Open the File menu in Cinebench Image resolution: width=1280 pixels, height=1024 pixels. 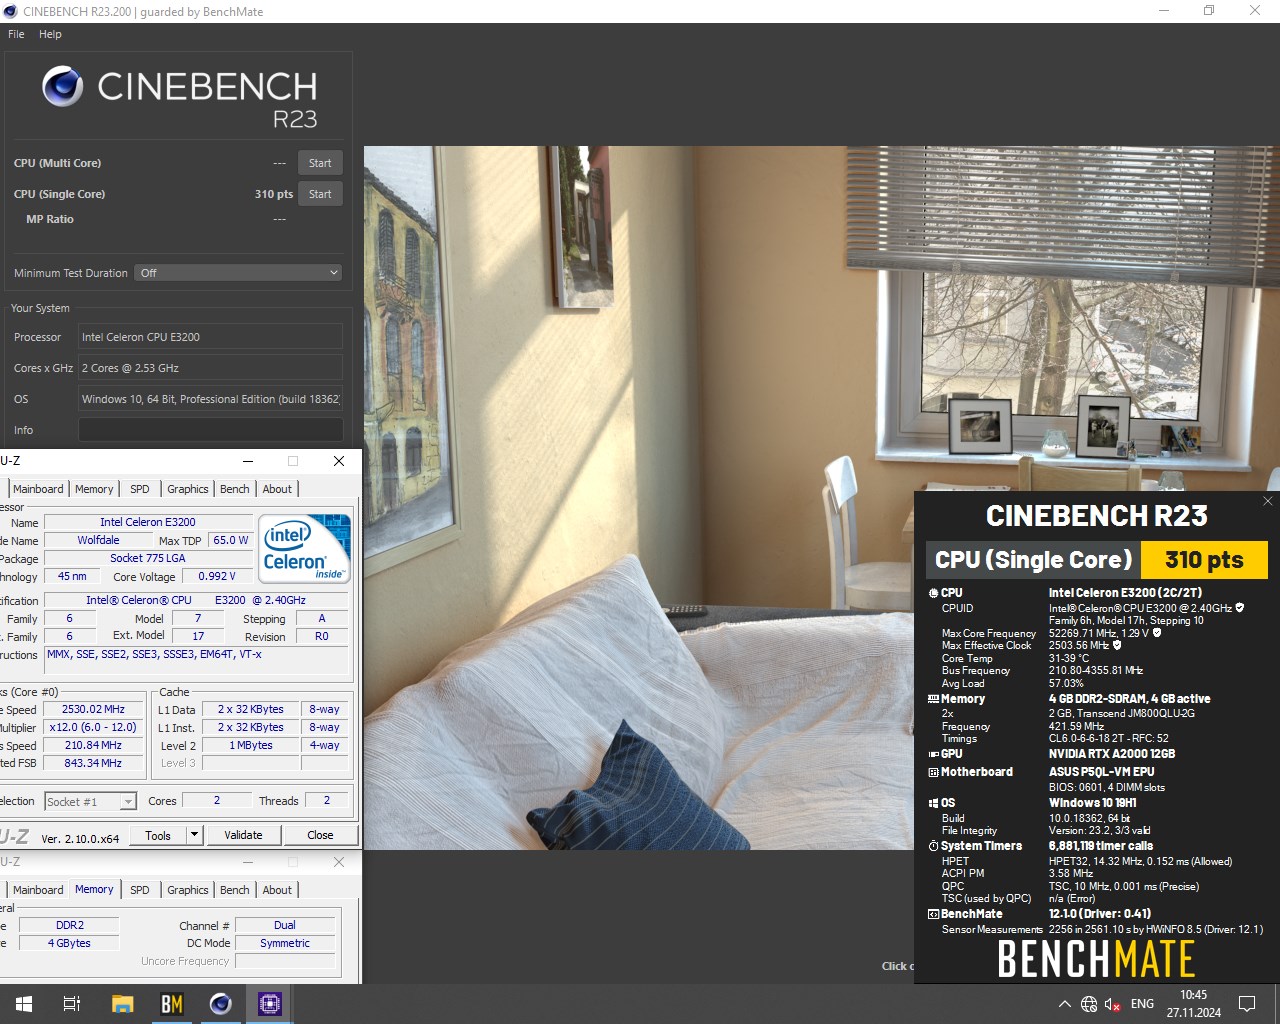(x=16, y=34)
